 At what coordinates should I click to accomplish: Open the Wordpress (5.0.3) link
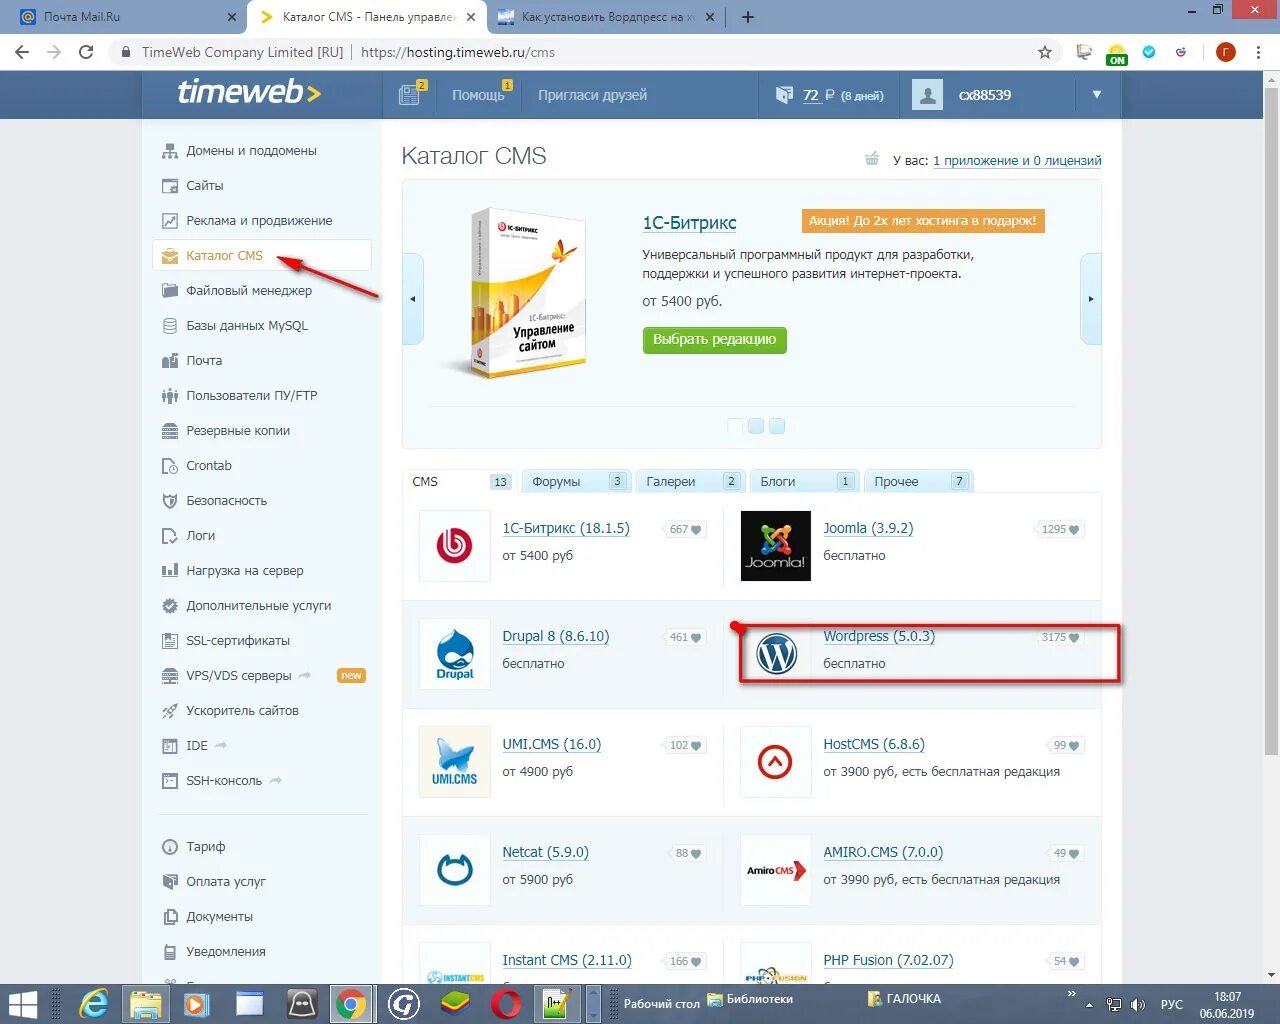pyautogui.click(x=879, y=636)
